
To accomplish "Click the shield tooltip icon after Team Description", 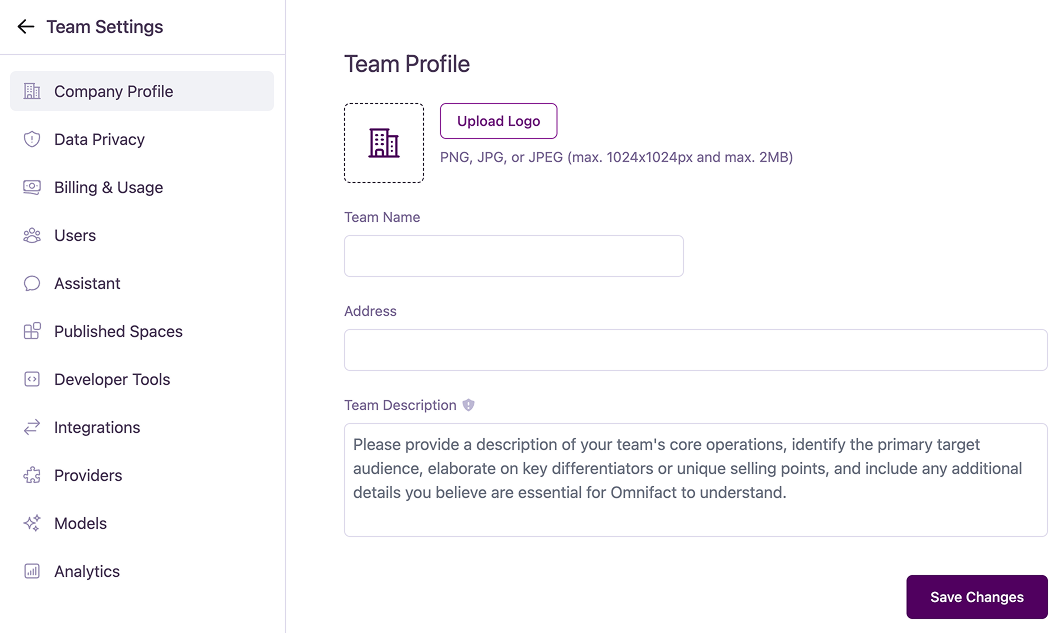I will [x=468, y=405].
